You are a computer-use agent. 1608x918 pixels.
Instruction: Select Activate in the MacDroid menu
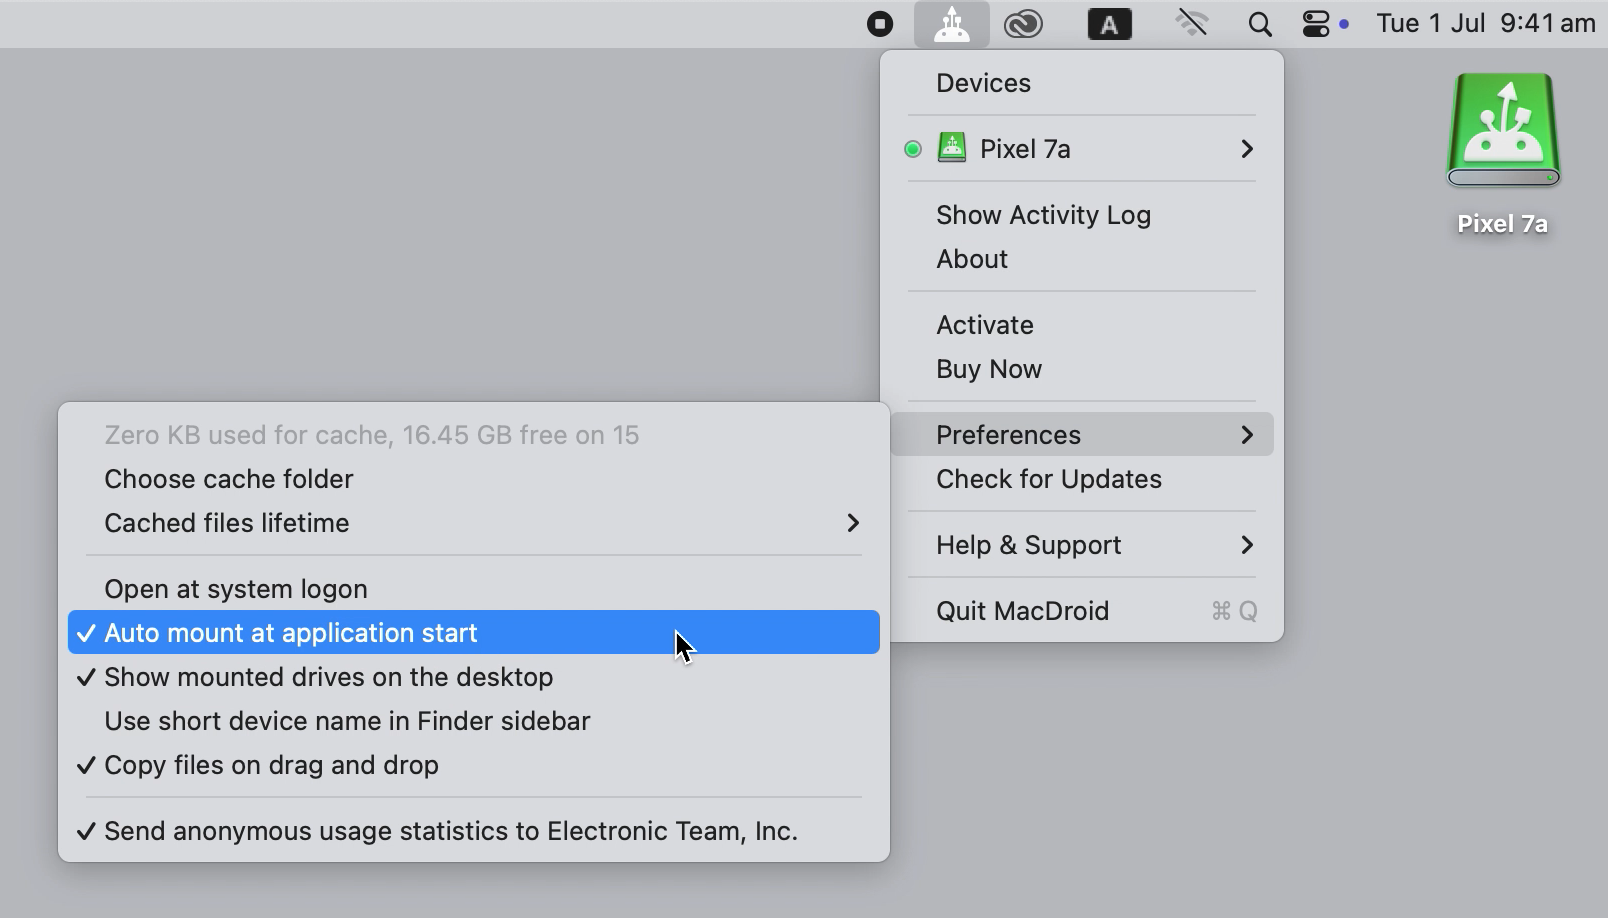1081,325
